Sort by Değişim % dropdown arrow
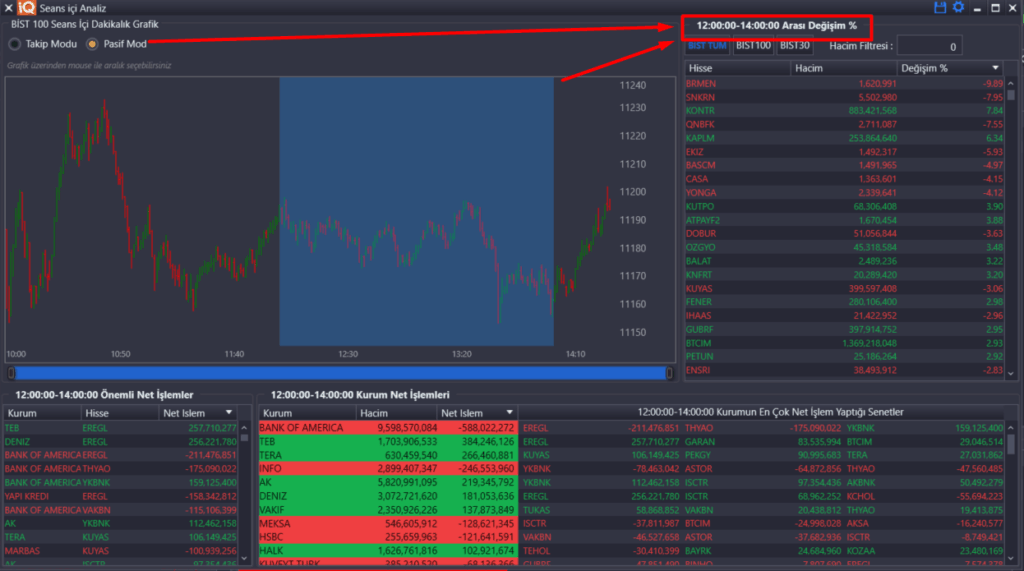 [995, 68]
